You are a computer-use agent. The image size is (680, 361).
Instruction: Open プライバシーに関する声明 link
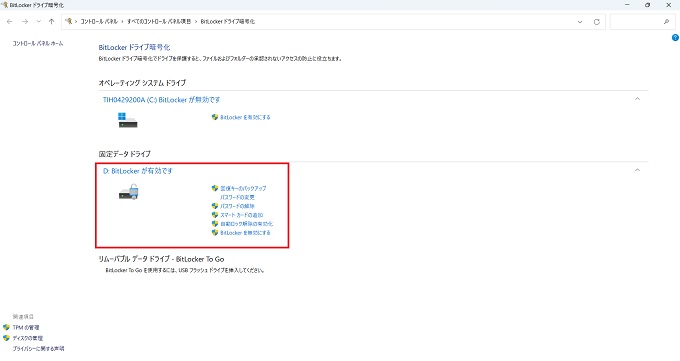[x=38, y=348]
